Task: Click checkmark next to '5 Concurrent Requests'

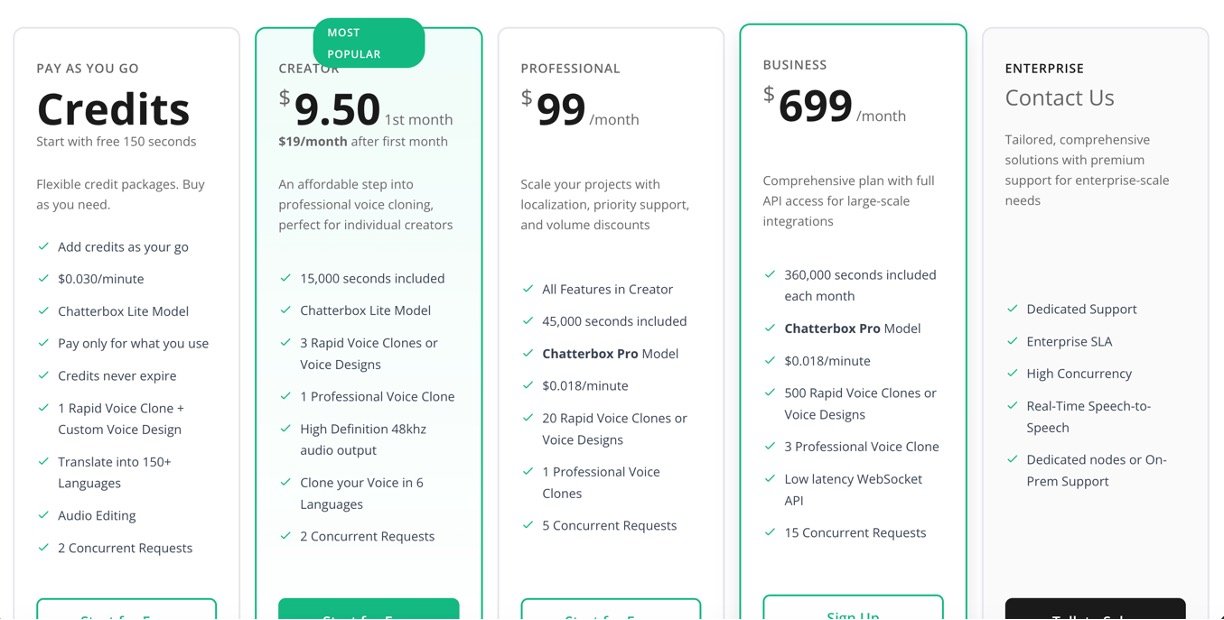Action: (x=527, y=525)
